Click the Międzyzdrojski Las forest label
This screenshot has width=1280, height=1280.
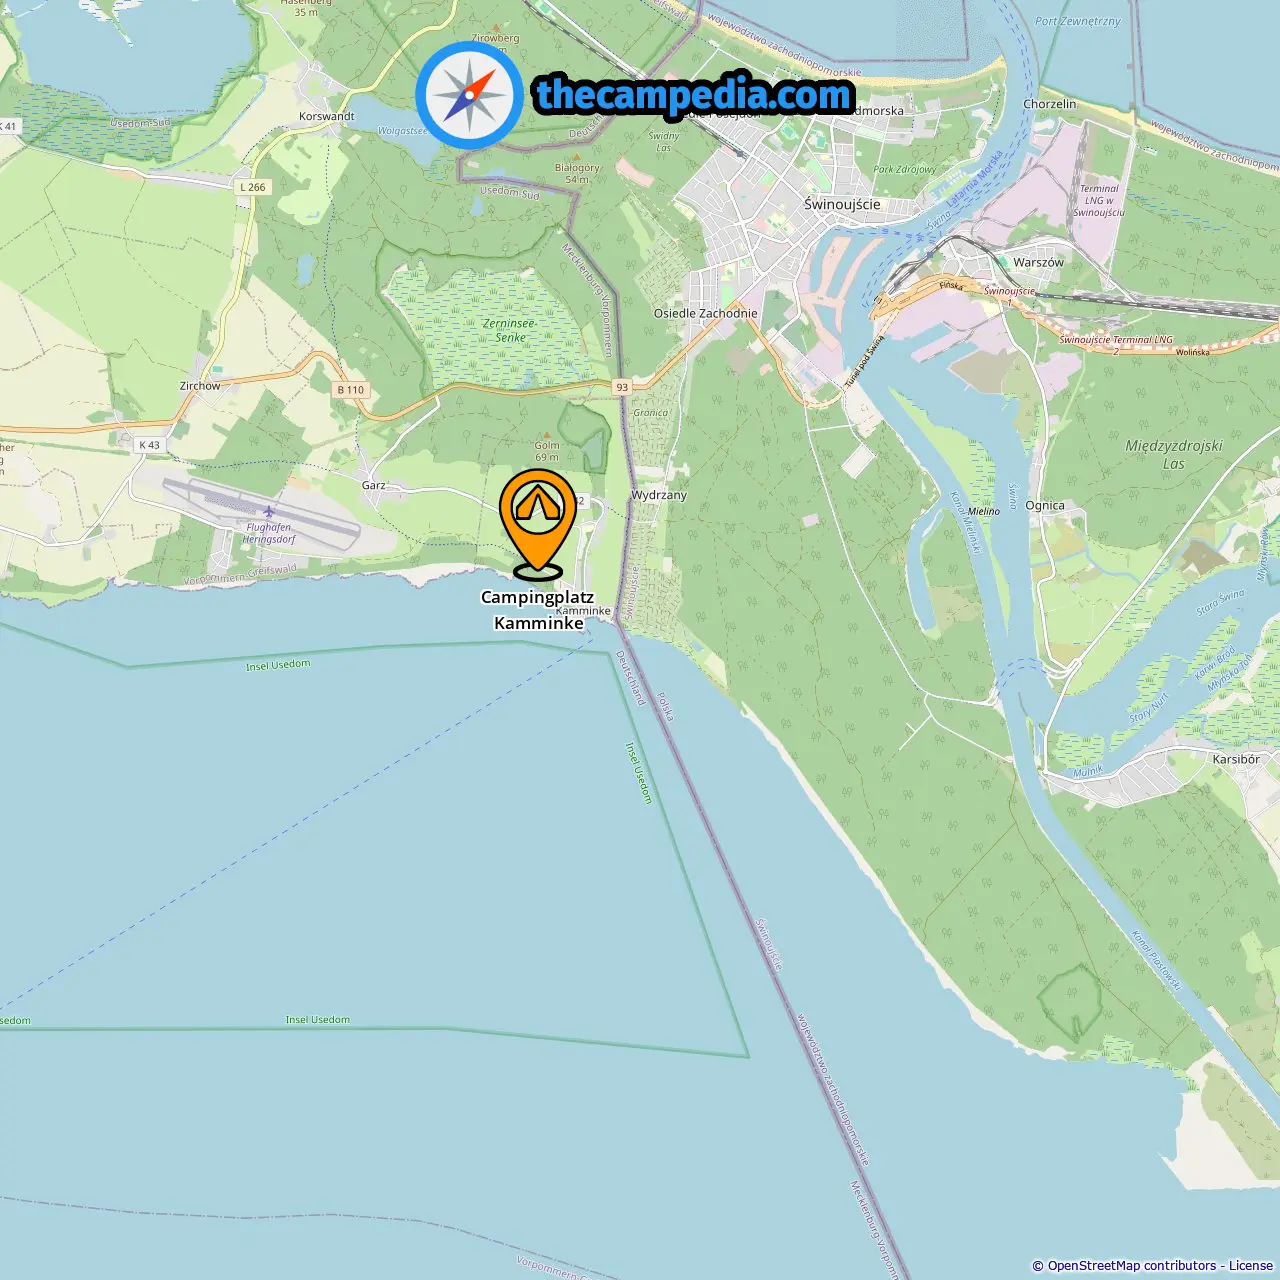[1174, 455]
